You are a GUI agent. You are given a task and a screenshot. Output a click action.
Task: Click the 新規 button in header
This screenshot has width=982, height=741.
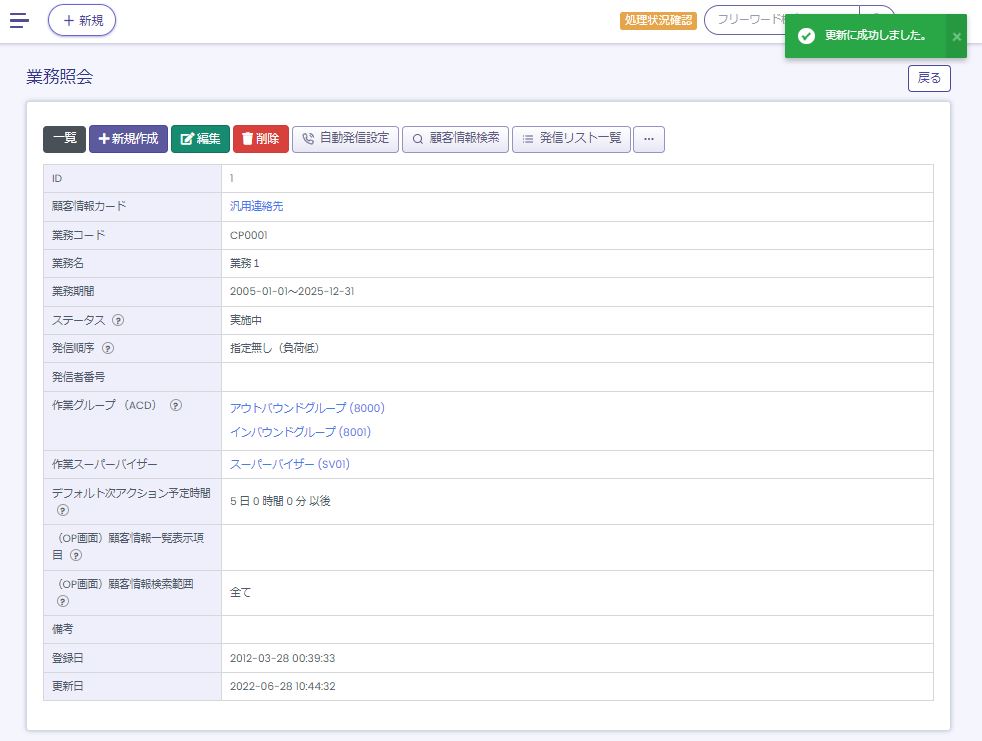coord(82,20)
